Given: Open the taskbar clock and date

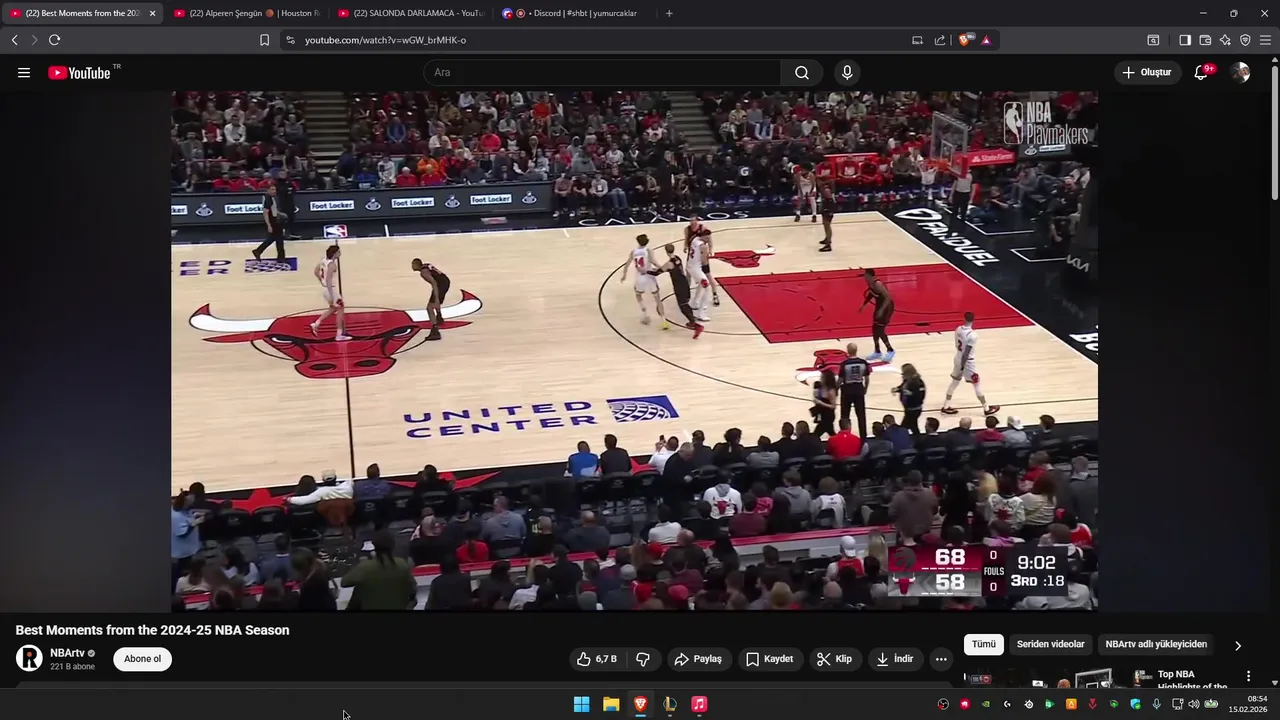Looking at the screenshot, I should [x=1250, y=704].
